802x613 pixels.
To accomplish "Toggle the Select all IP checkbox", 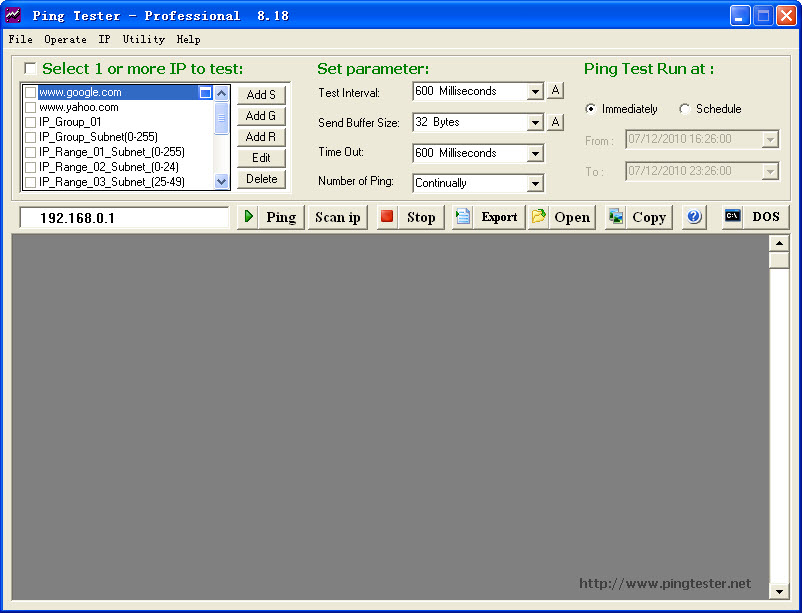I will 30,69.
